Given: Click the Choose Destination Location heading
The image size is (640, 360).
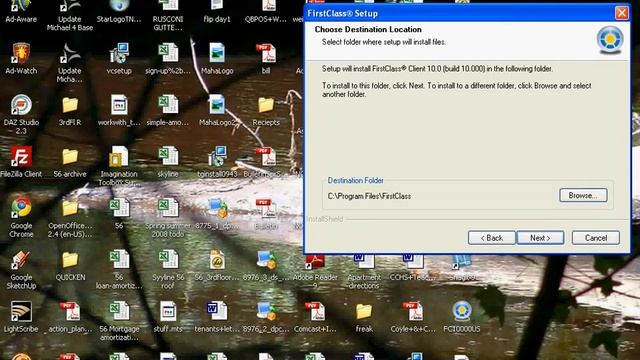Looking at the screenshot, I should [x=368, y=29].
